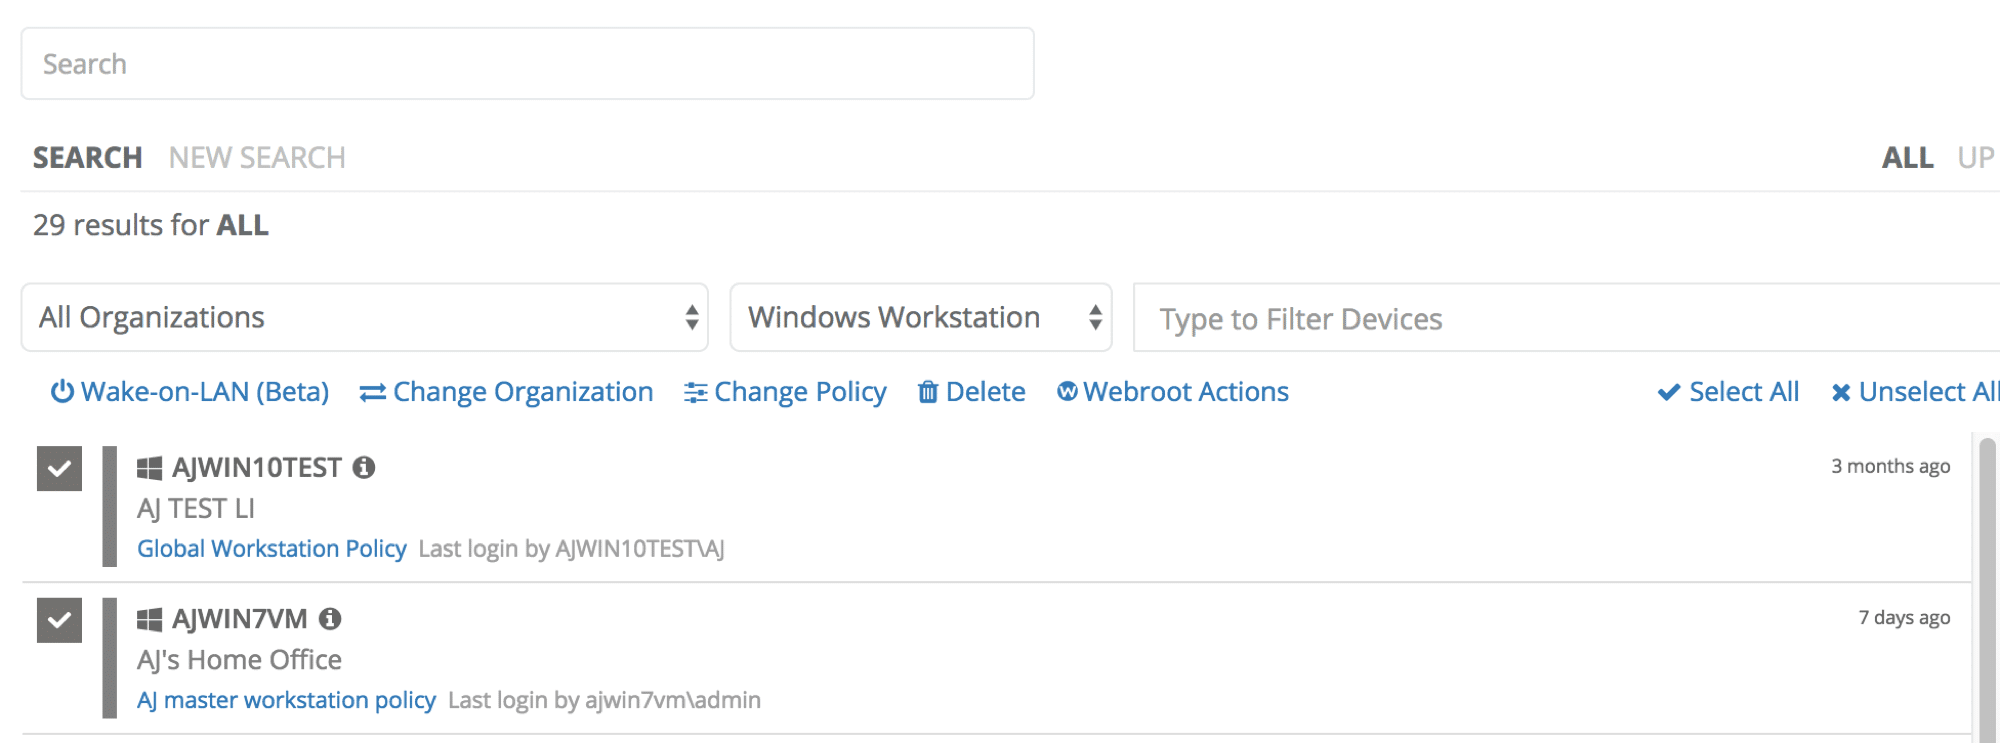This screenshot has width=2000, height=743.
Task: Uncheck the AJWIN10TEST device checkbox
Action: [59, 469]
